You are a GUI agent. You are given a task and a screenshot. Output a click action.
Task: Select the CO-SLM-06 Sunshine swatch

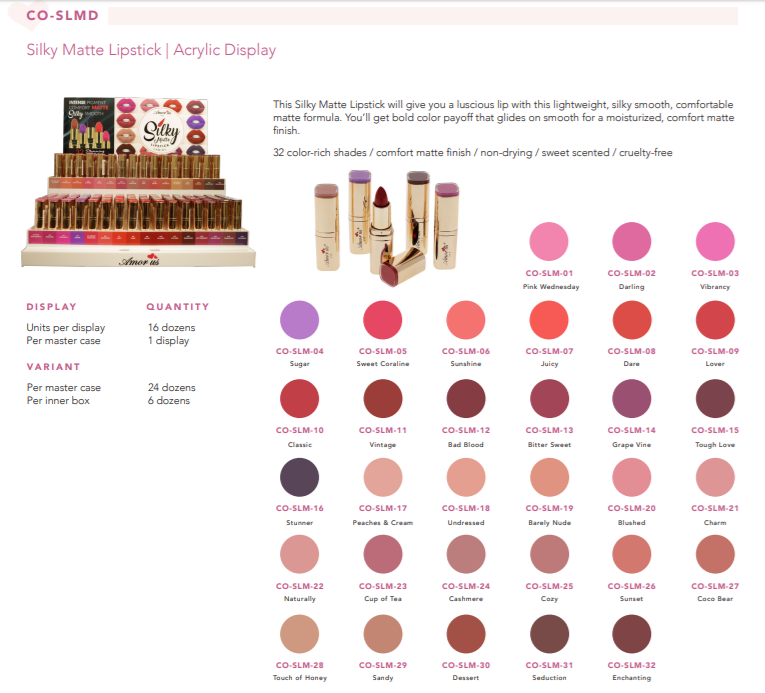coord(466,320)
